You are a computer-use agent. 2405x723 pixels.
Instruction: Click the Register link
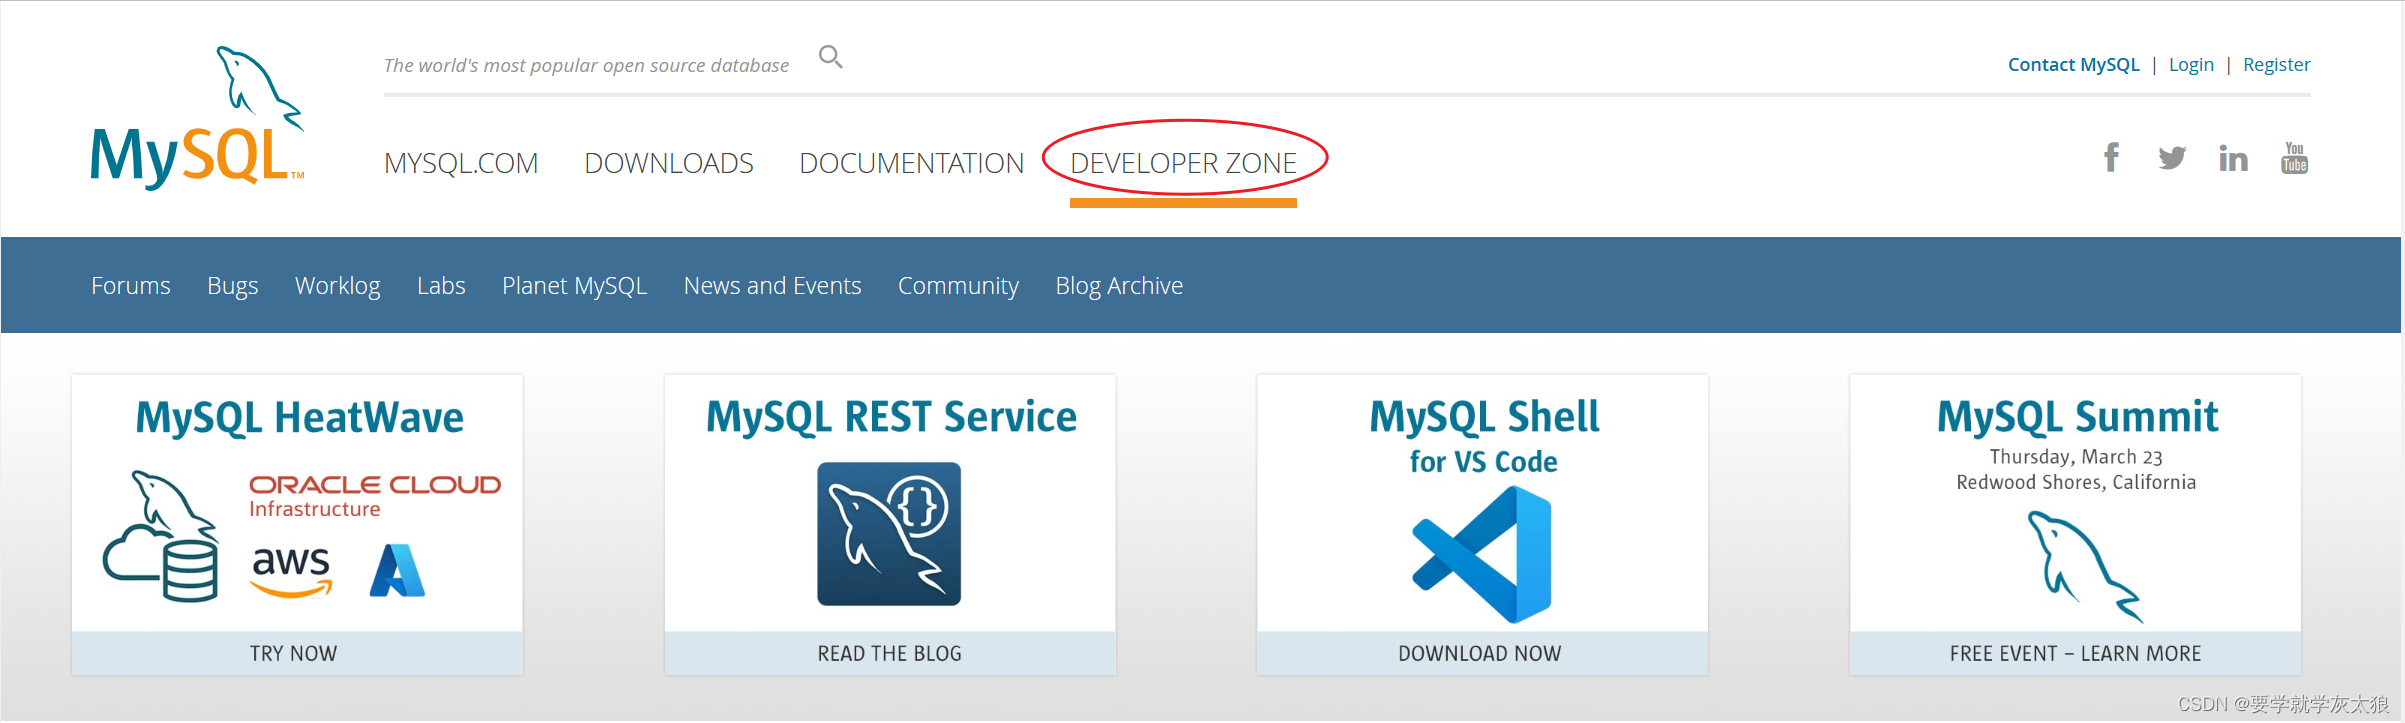(2277, 65)
